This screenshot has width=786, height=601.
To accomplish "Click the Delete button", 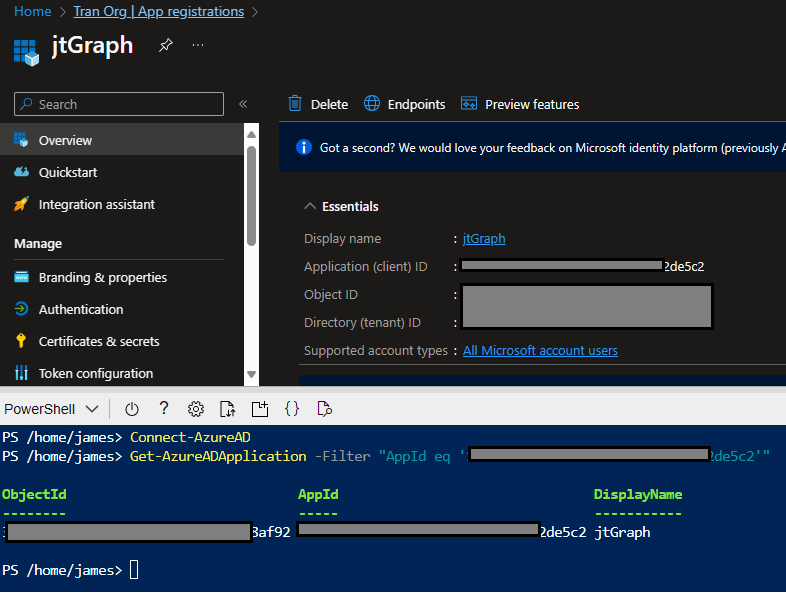I will pyautogui.click(x=318, y=104).
